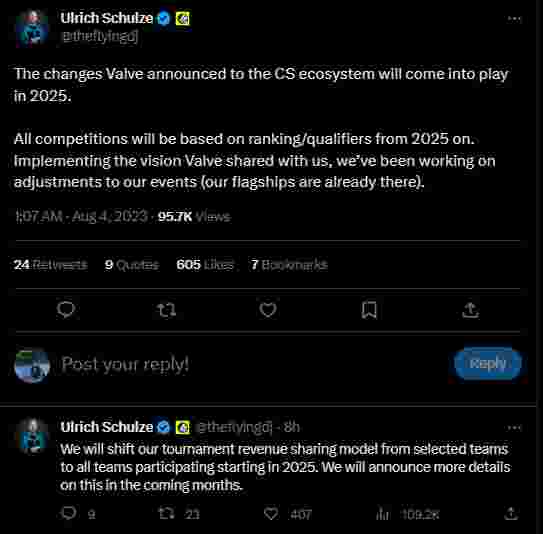Screen dimensions: 543x534
Task: Open more options on the reply tweet
Action: [514, 428]
